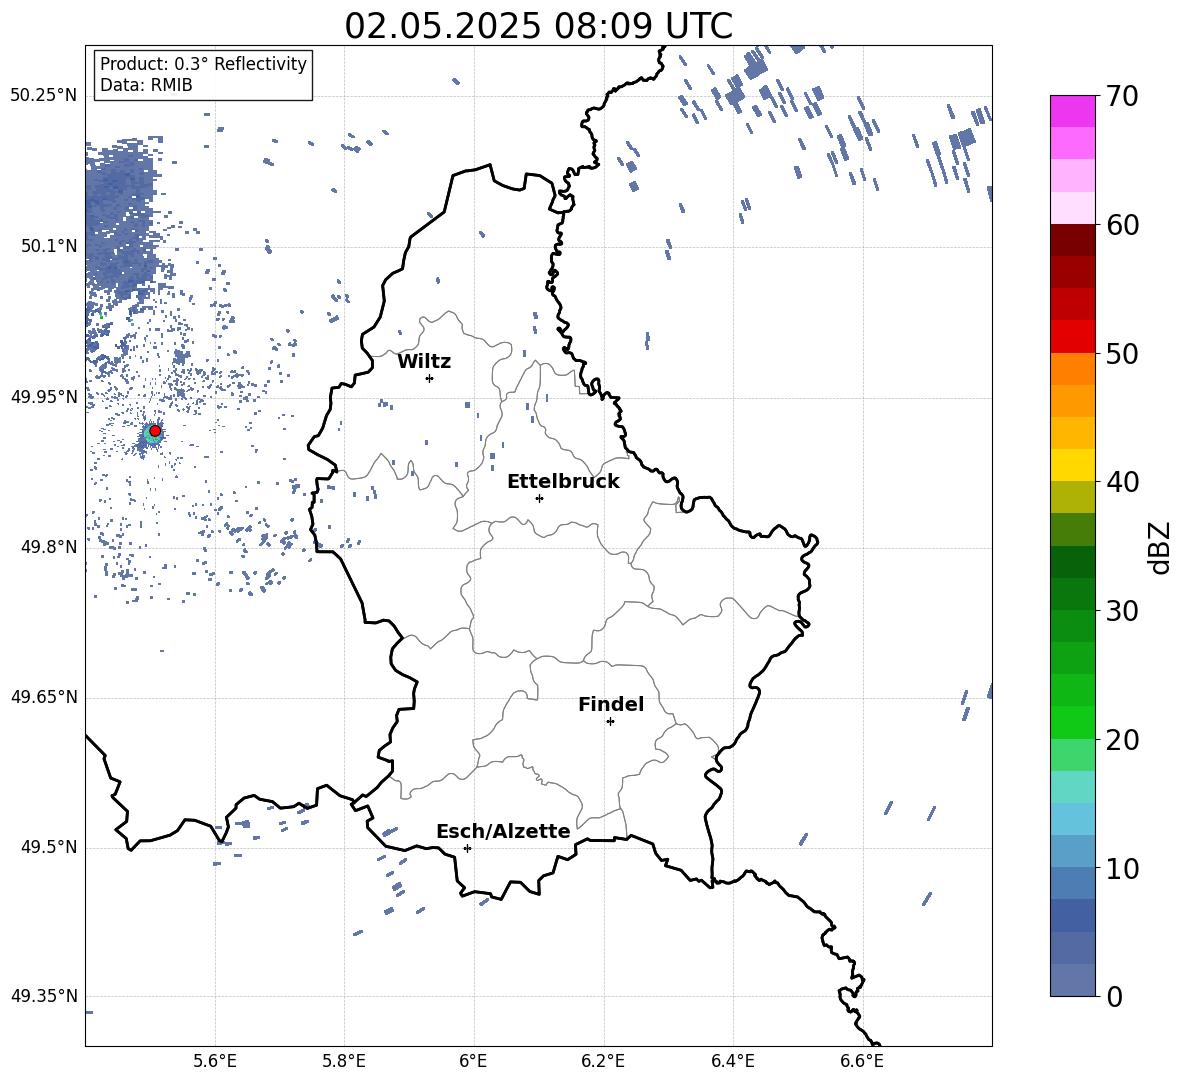Click the 0 tick label on colorbar
Viewport: 1184px width, 1081px height.
pyautogui.click(x=1114, y=996)
